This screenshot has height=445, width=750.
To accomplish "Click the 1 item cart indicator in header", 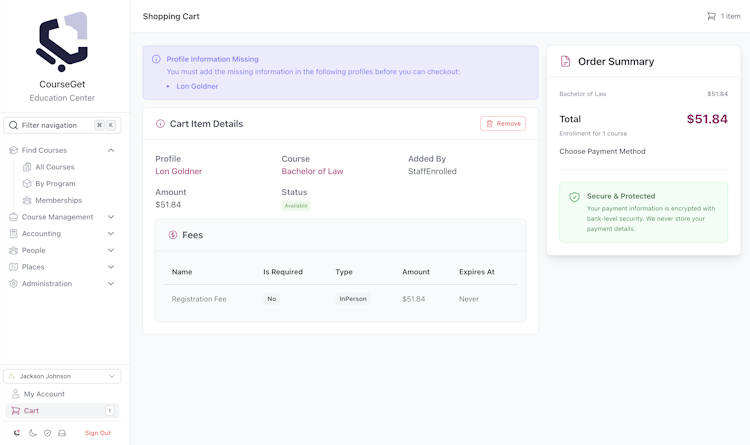I will tap(724, 16).
